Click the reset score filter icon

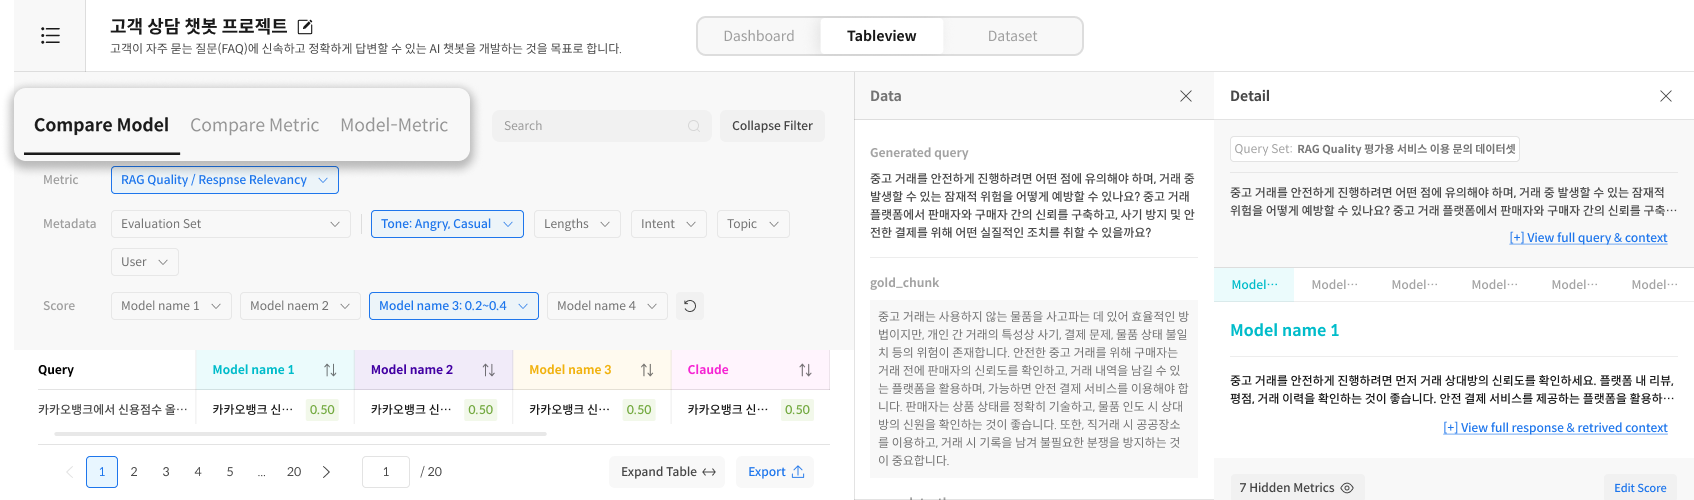[x=690, y=306]
